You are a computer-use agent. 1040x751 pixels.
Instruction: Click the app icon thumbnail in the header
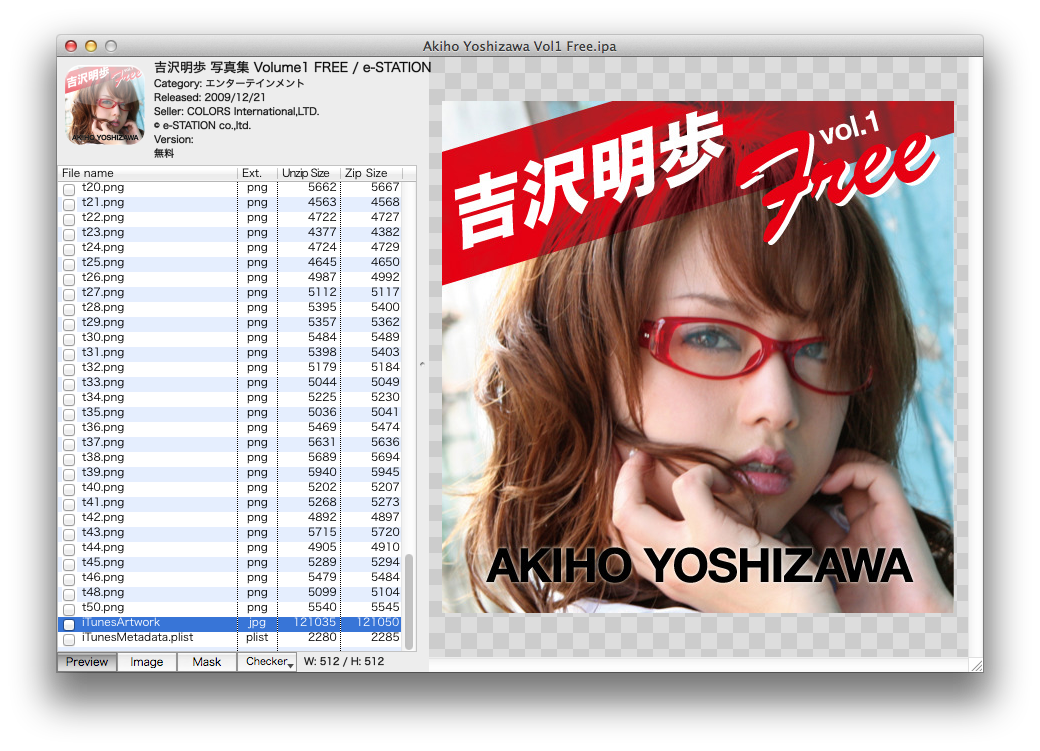point(105,105)
